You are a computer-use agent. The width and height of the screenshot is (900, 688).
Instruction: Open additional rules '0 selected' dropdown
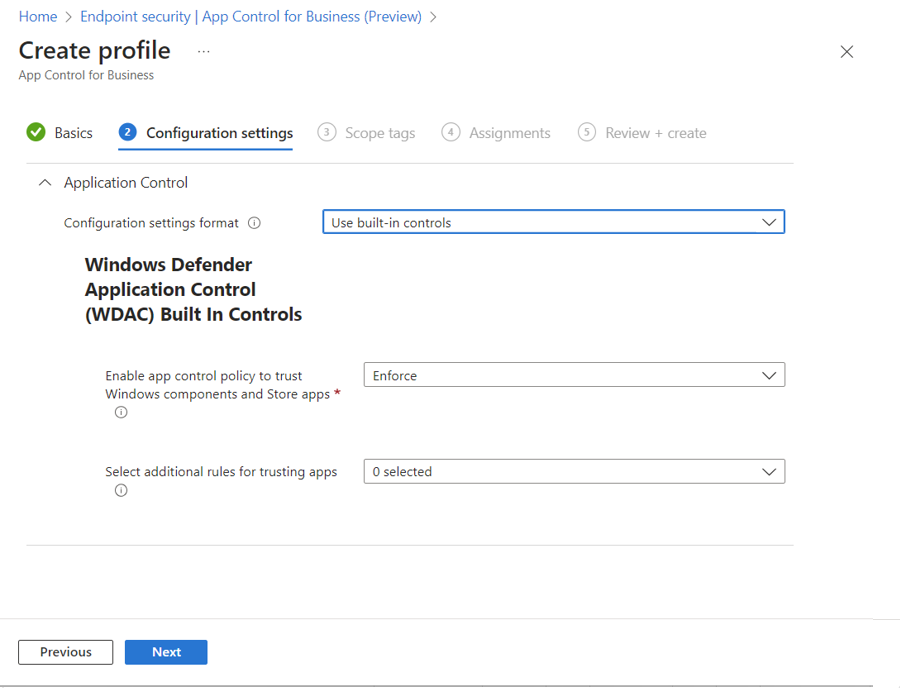tap(574, 471)
